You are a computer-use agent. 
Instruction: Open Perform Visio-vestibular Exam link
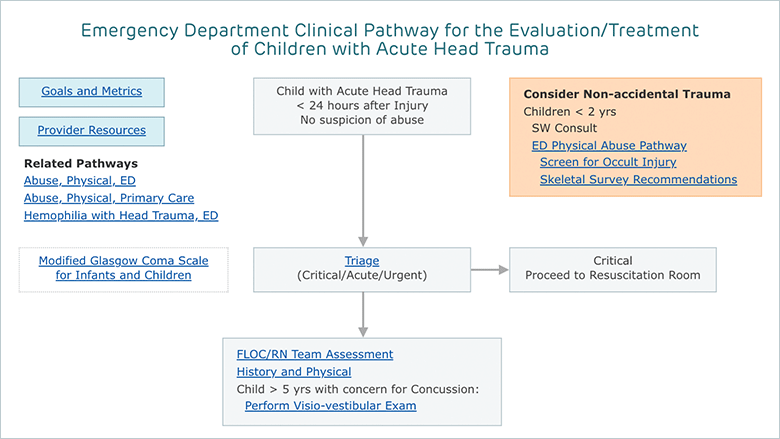330,406
